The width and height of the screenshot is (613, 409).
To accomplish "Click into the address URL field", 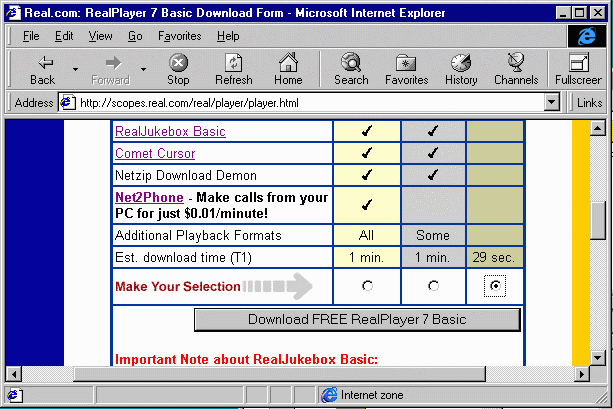I will 311,103.
